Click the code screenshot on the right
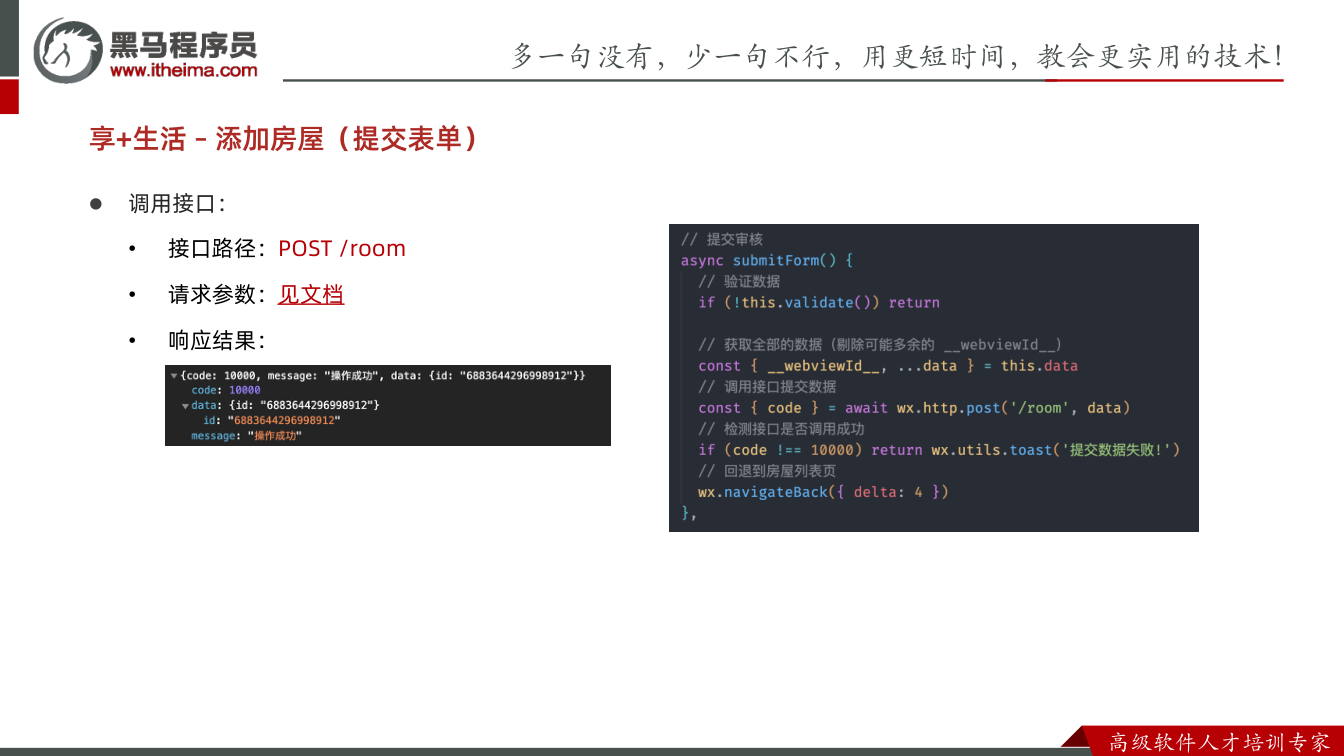The height and width of the screenshot is (756, 1344). click(934, 378)
